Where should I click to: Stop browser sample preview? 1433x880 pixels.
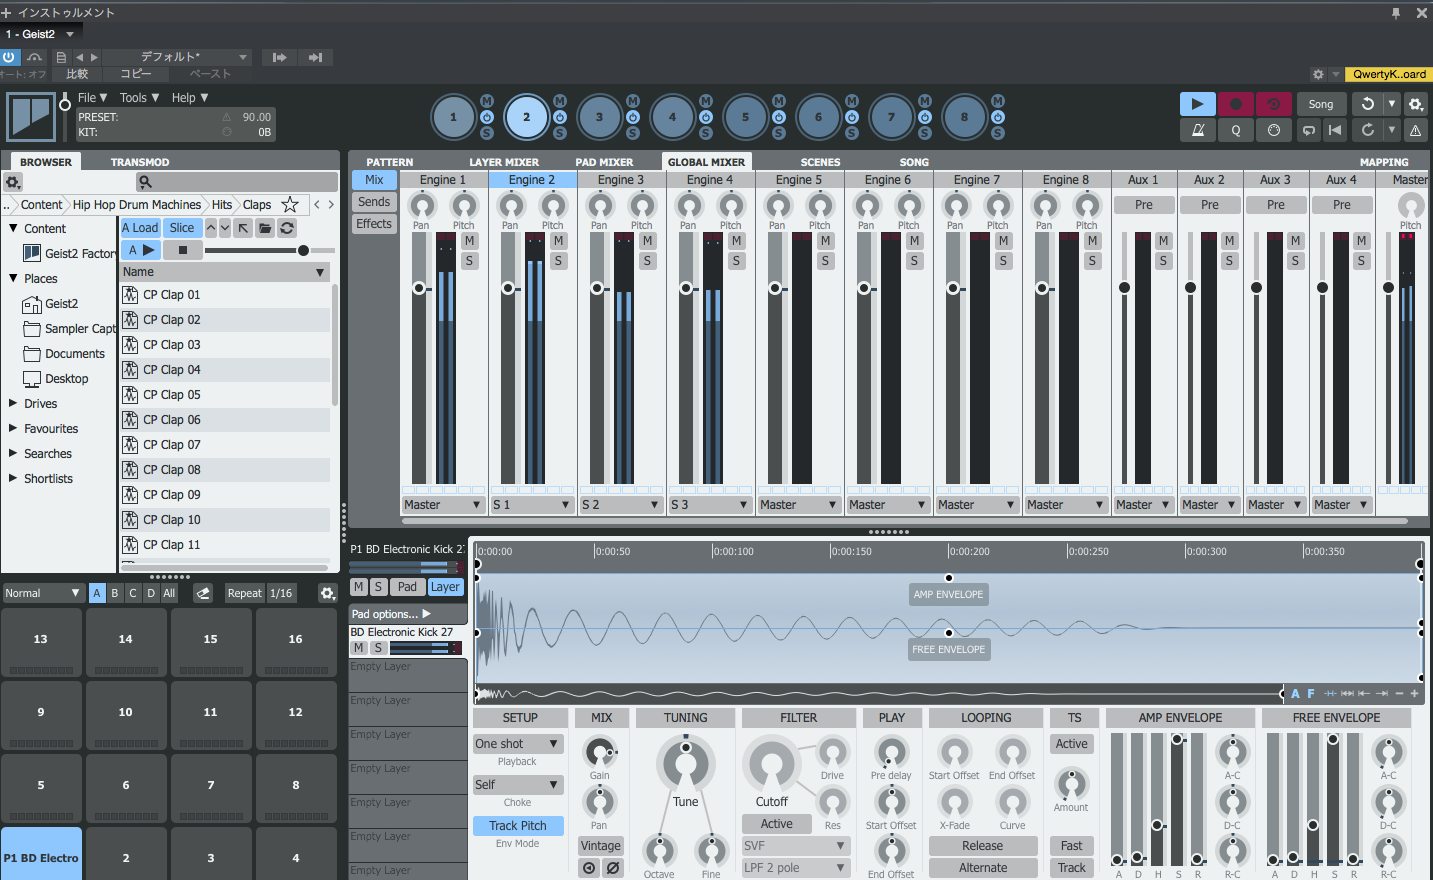(183, 250)
